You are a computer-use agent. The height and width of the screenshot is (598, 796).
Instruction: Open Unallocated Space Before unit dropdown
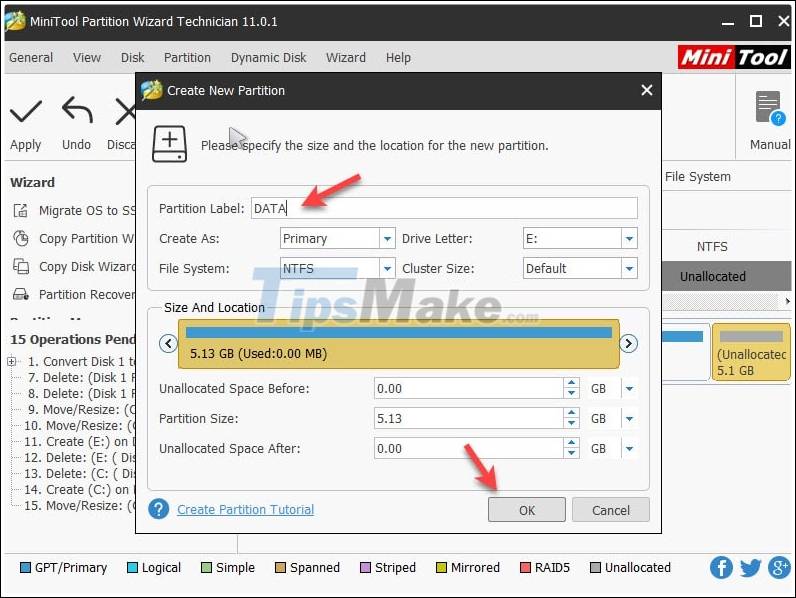(629, 389)
